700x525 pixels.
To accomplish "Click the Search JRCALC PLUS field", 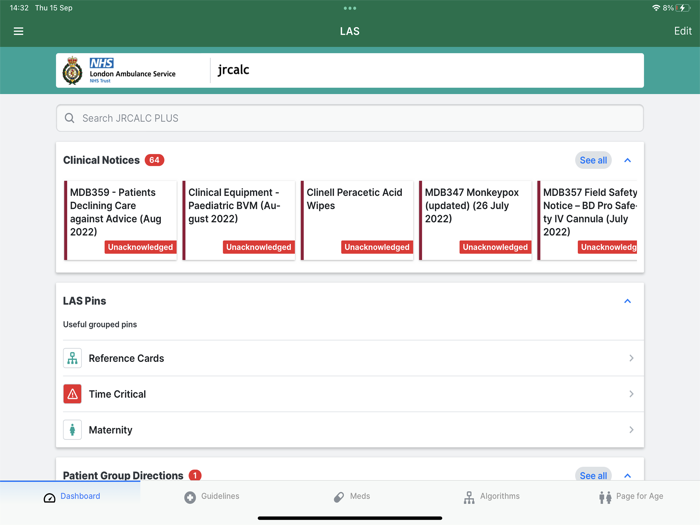I will point(350,118).
